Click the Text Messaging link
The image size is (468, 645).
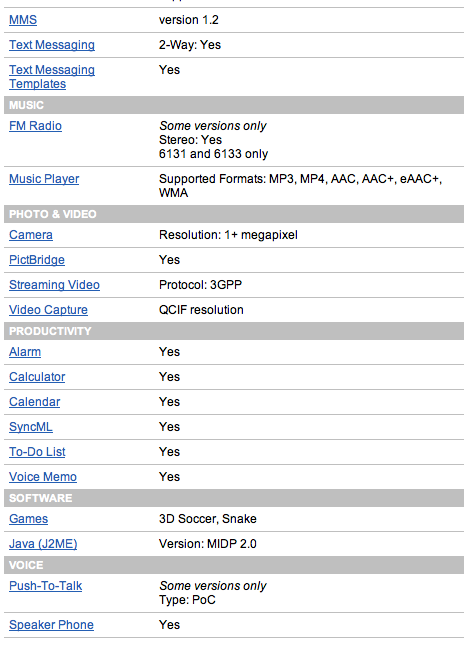pos(52,45)
